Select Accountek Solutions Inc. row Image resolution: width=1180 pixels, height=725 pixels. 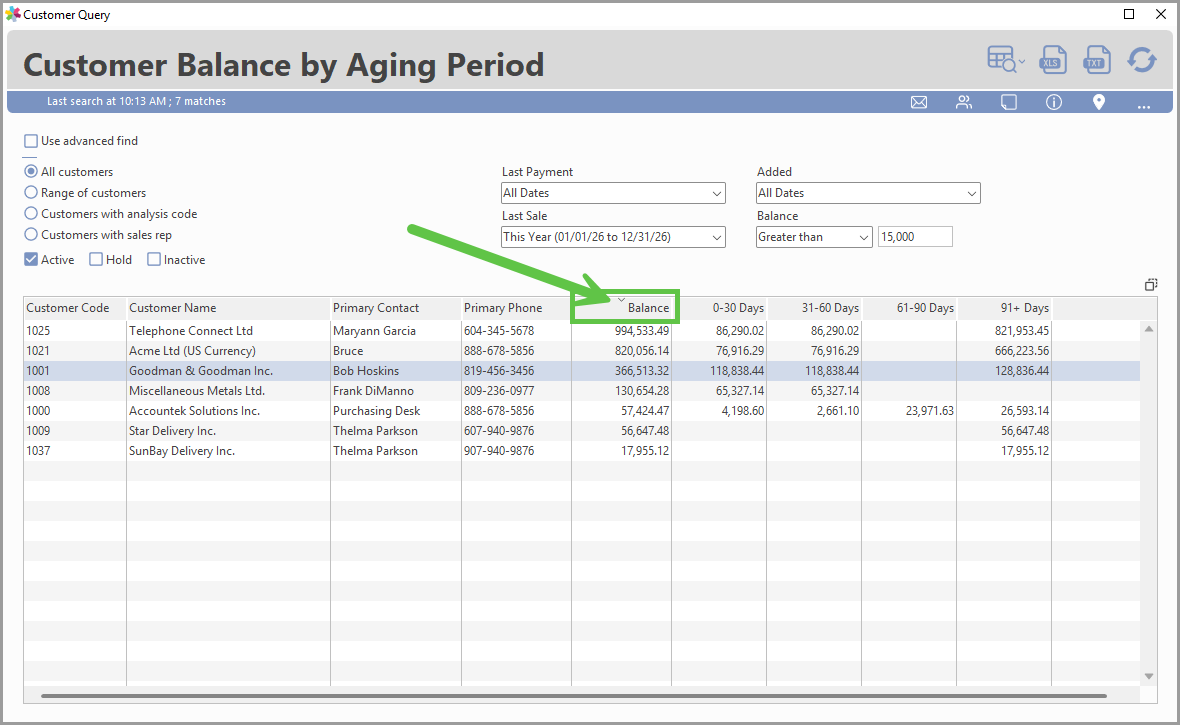point(582,411)
